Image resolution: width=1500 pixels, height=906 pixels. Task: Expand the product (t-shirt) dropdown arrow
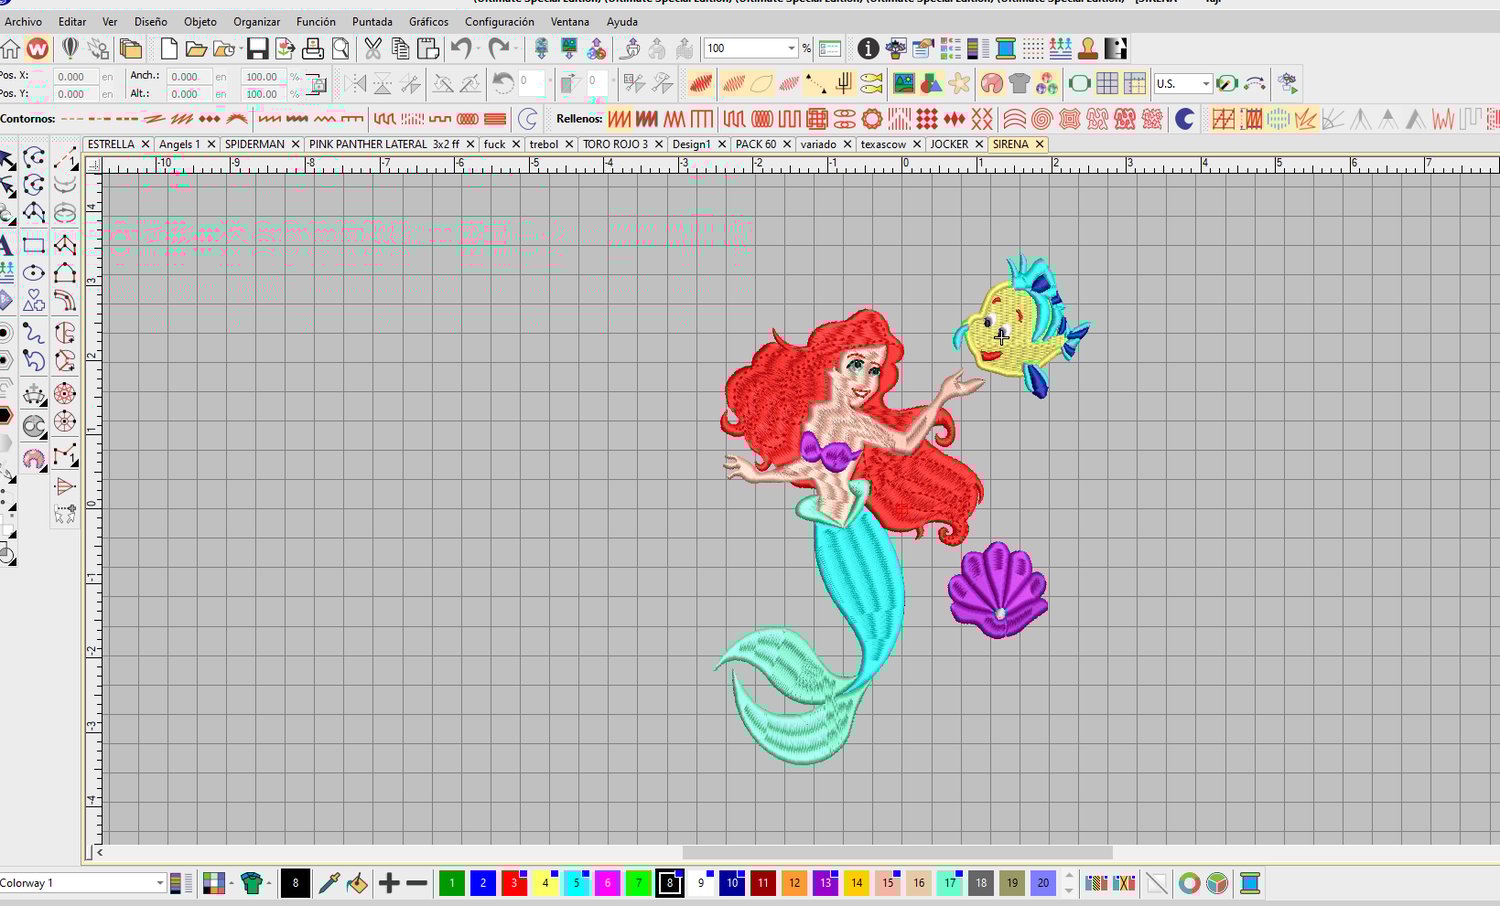(x=268, y=883)
